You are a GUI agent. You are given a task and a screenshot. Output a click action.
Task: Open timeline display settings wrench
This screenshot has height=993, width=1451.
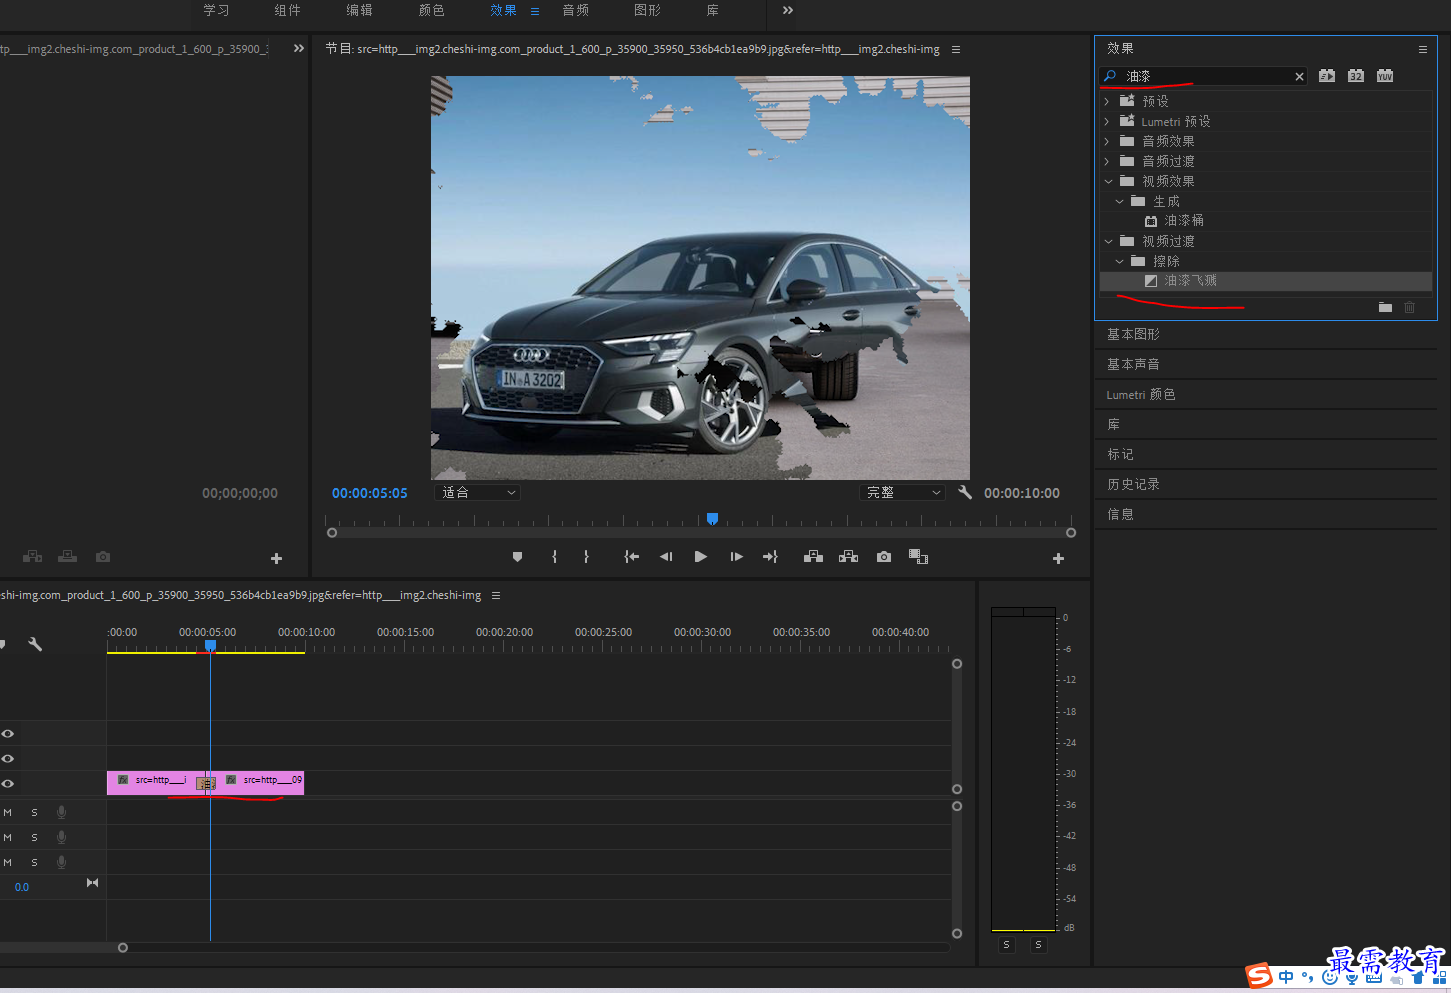click(35, 644)
